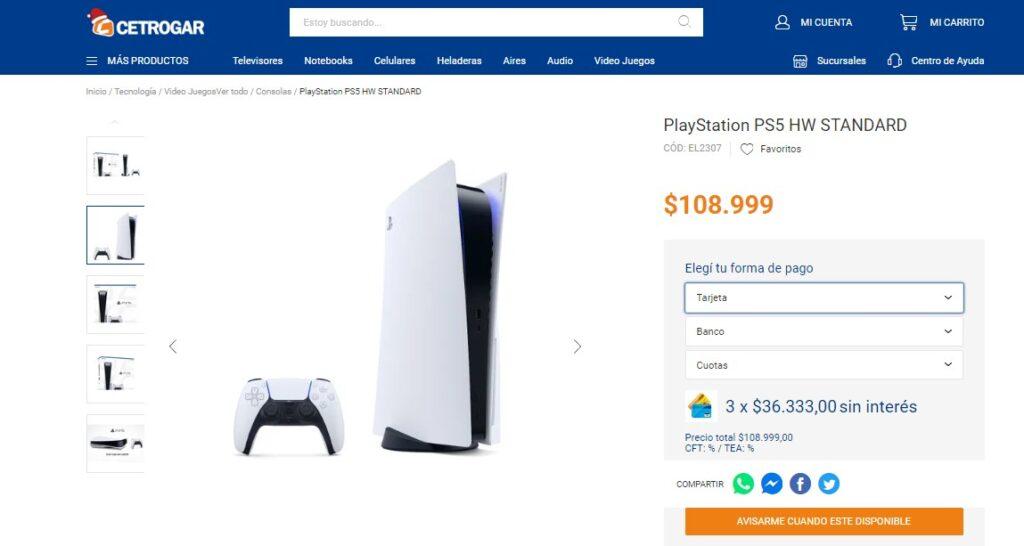The width and height of the screenshot is (1024, 546).
Task: Add to Favoritos heart icon
Action: tap(746, 149)
